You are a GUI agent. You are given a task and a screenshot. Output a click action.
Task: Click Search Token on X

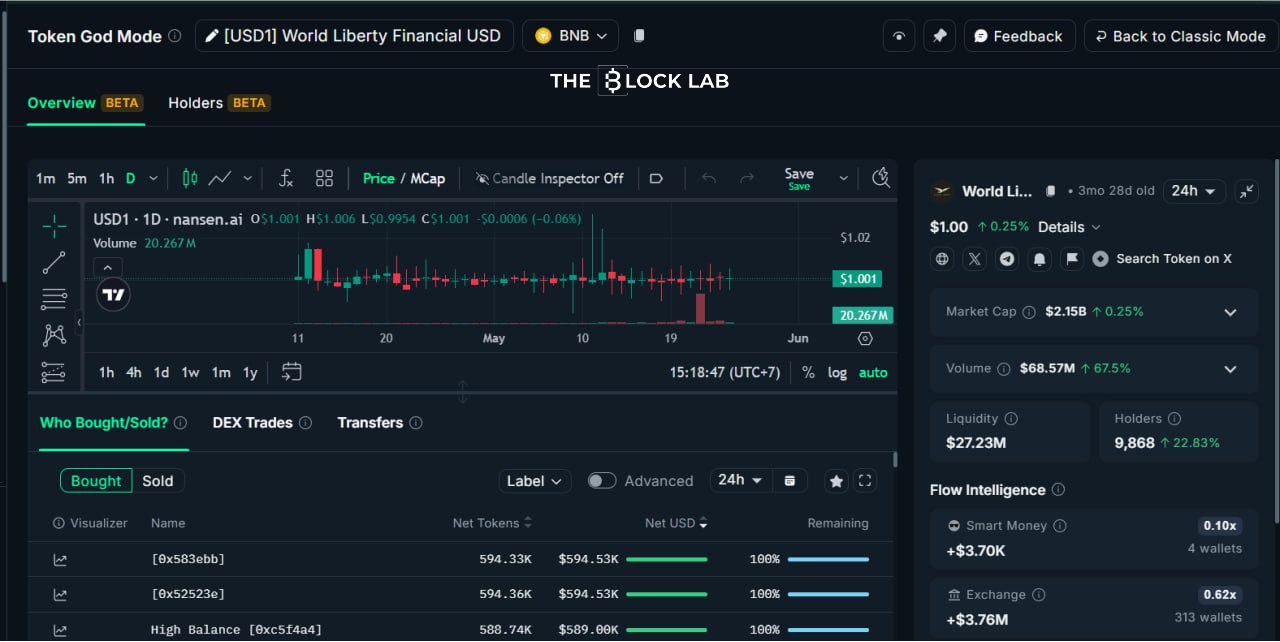tap(1162, 259)
